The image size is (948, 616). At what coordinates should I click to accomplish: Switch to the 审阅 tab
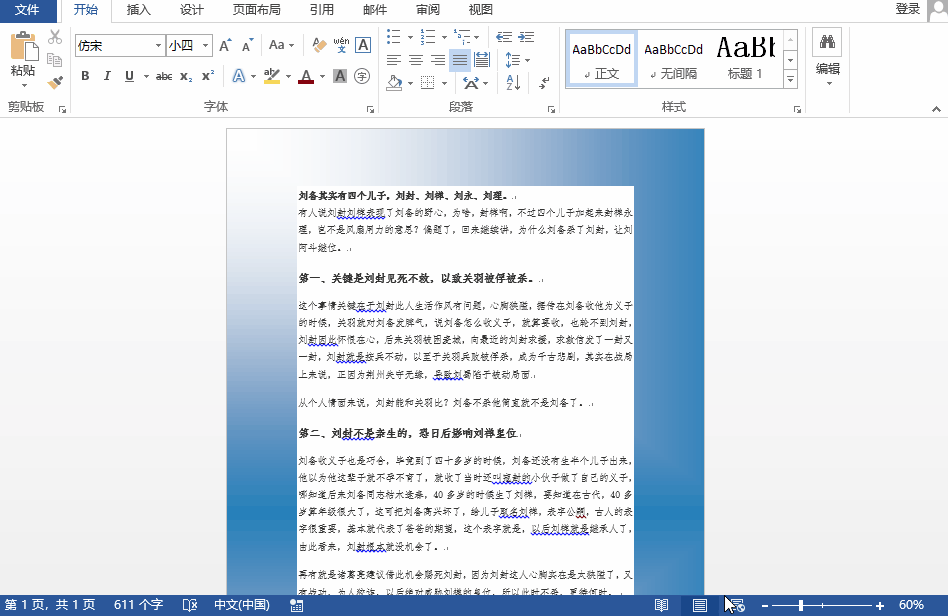(428, 10)
